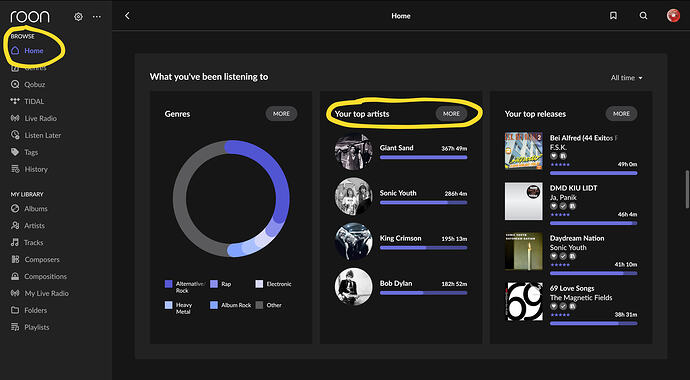Screen dimensions: 690x380
Task: Click the Compositions icon
Action: [x=15, y=276]
